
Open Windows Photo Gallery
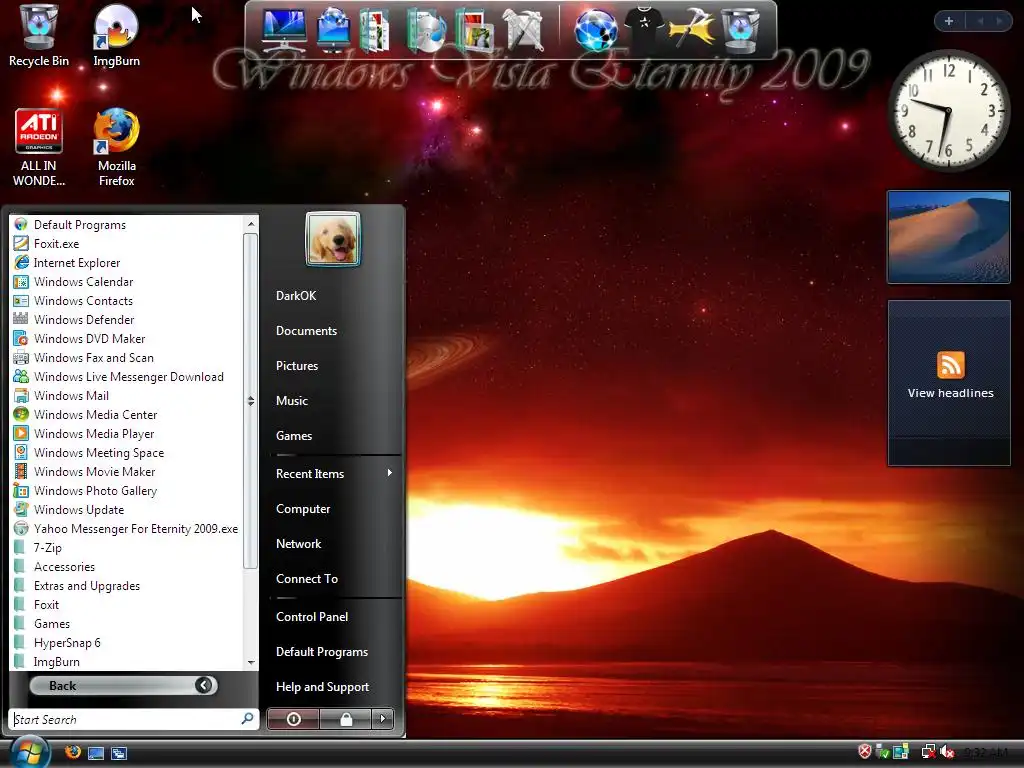point(127,490)
